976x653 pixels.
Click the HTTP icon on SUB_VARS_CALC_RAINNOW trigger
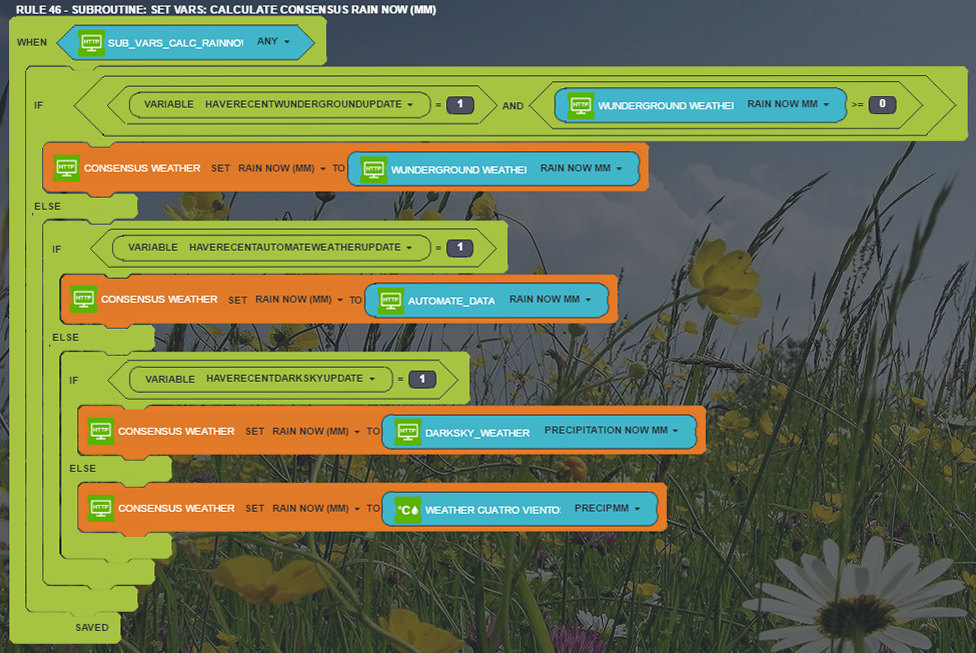[91, 43]
